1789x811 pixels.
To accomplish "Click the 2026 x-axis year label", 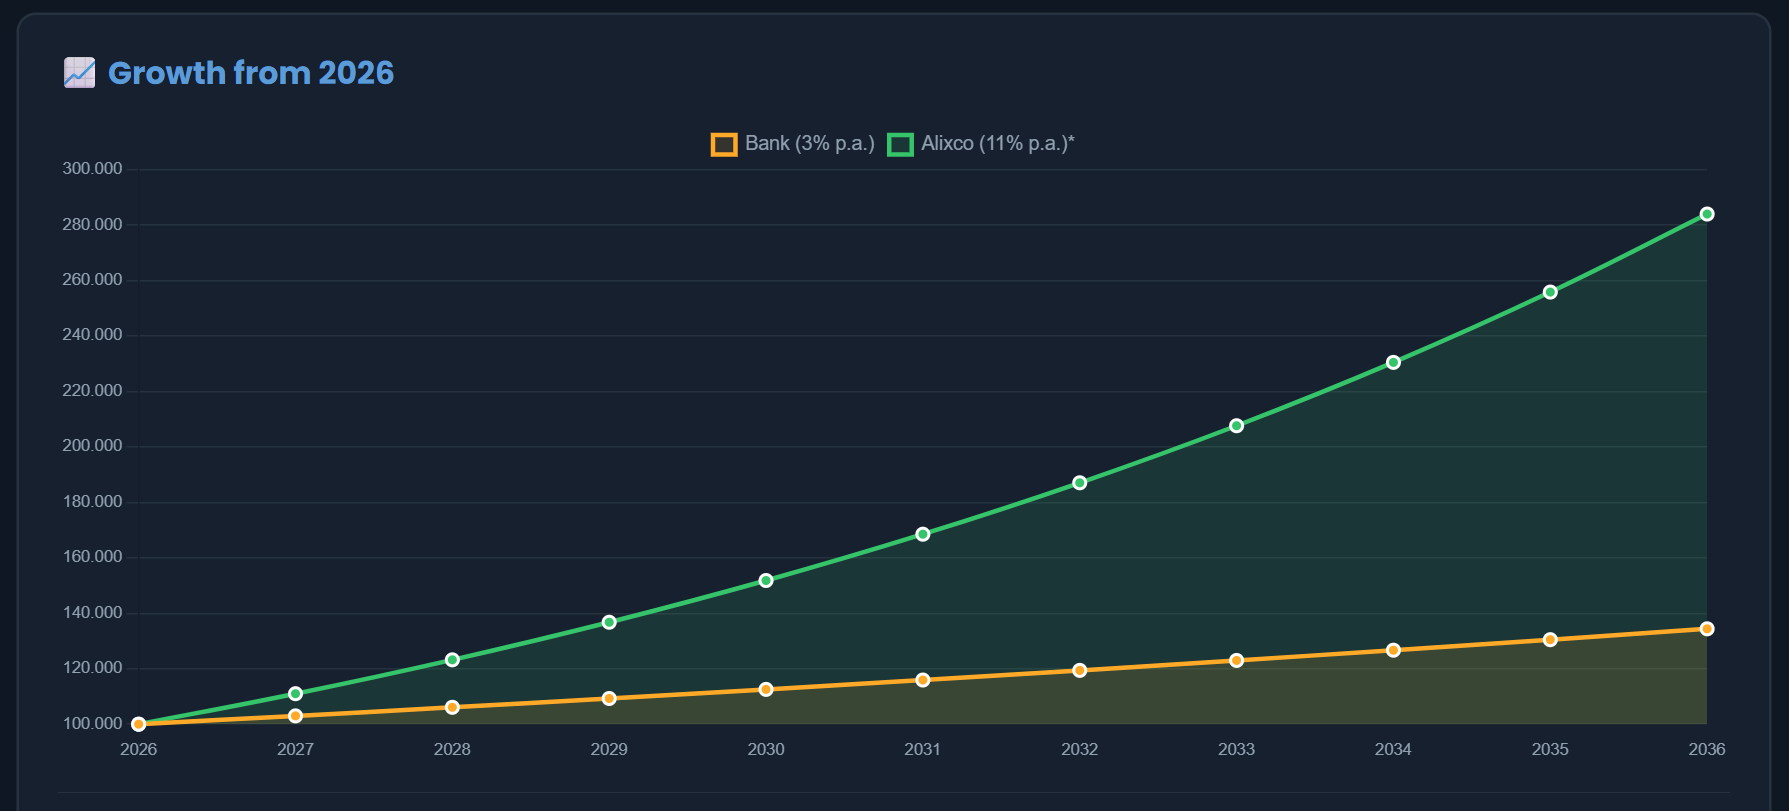I will (x=139, y=749).
